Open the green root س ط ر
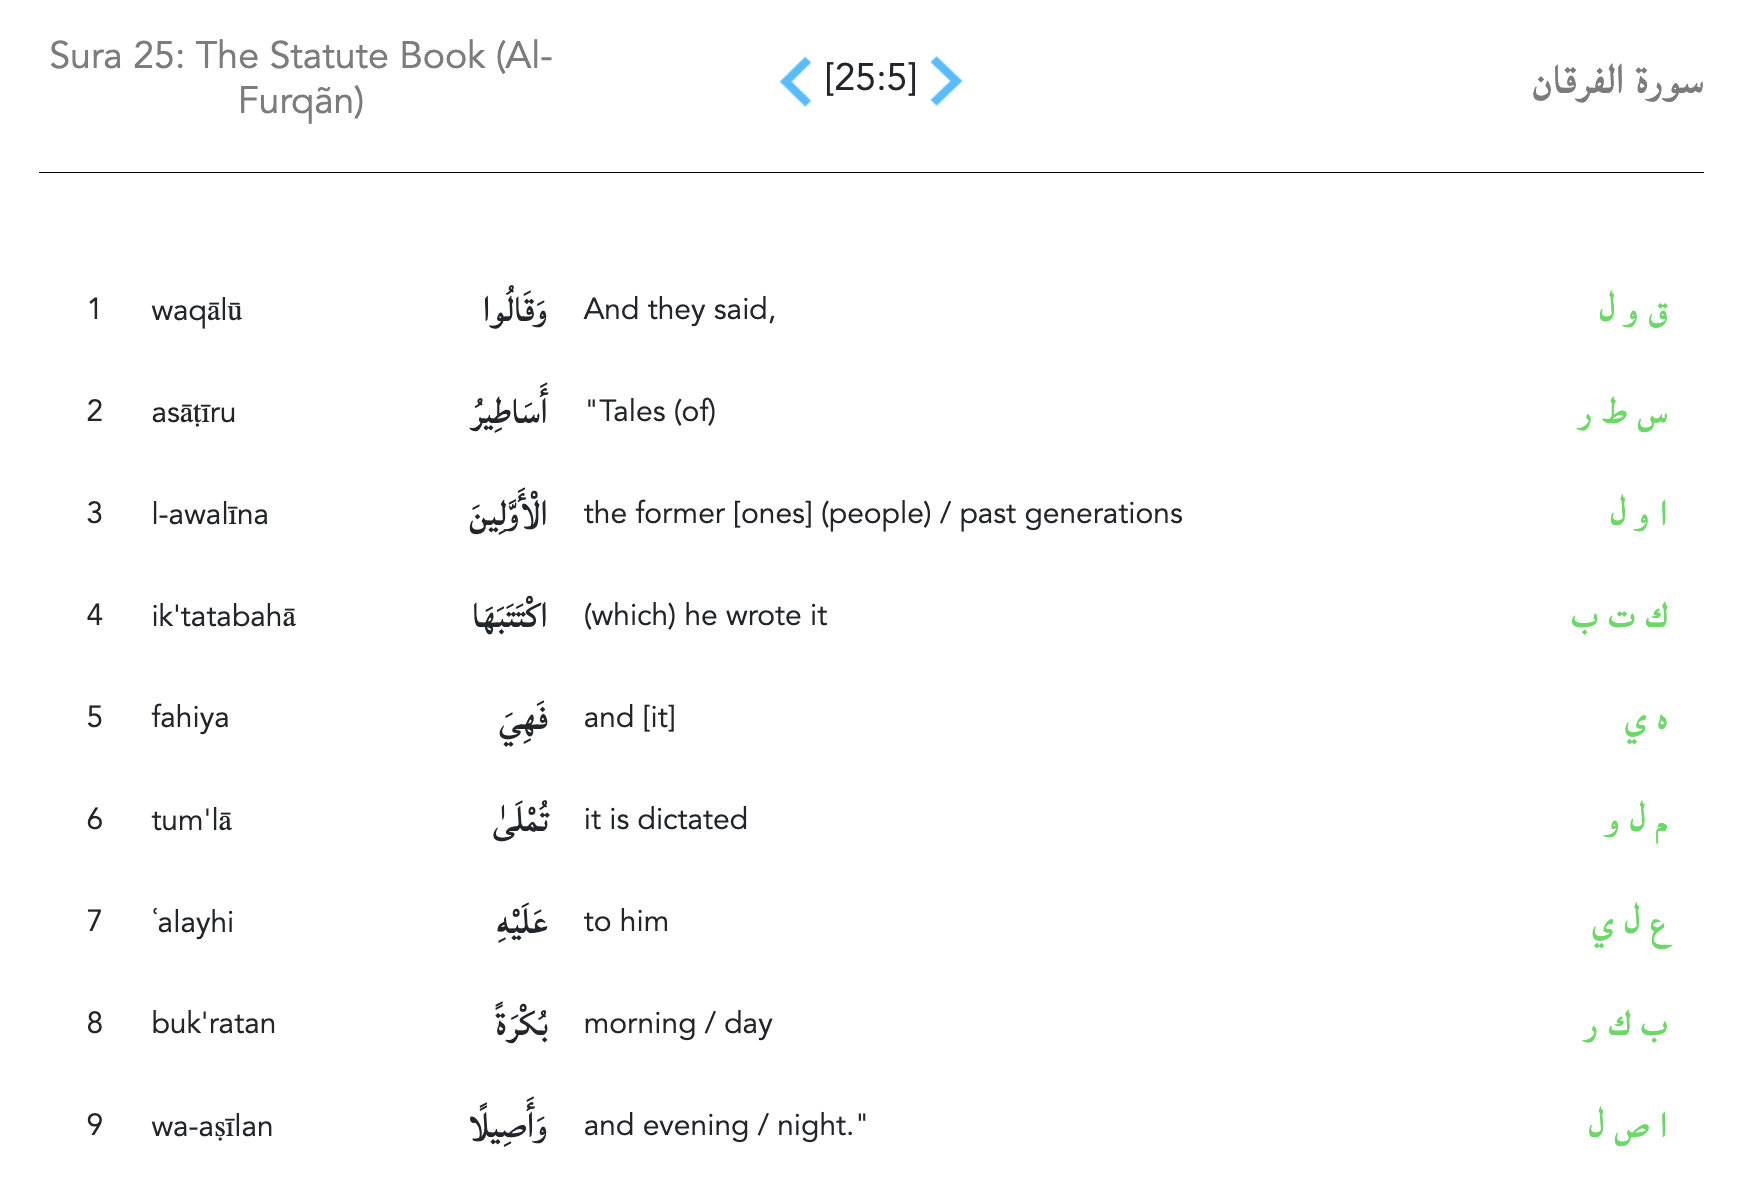 click(x=1622, y=413)
